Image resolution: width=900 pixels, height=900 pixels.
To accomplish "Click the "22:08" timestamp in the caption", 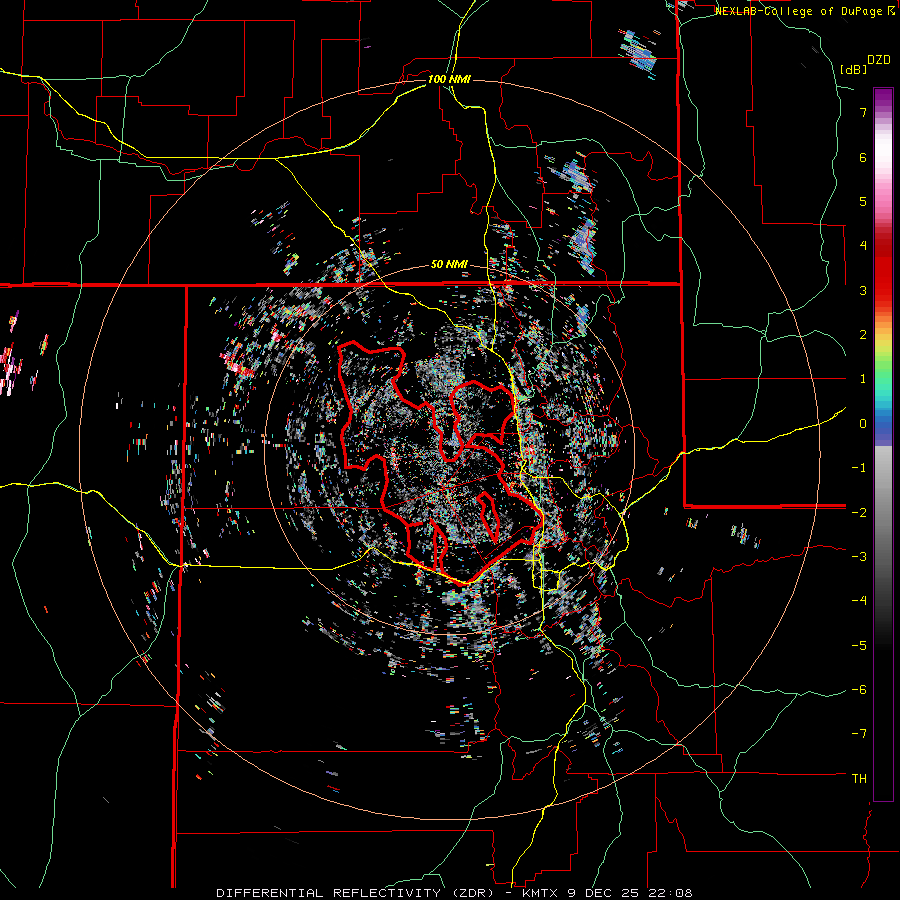I will [670, 893].
